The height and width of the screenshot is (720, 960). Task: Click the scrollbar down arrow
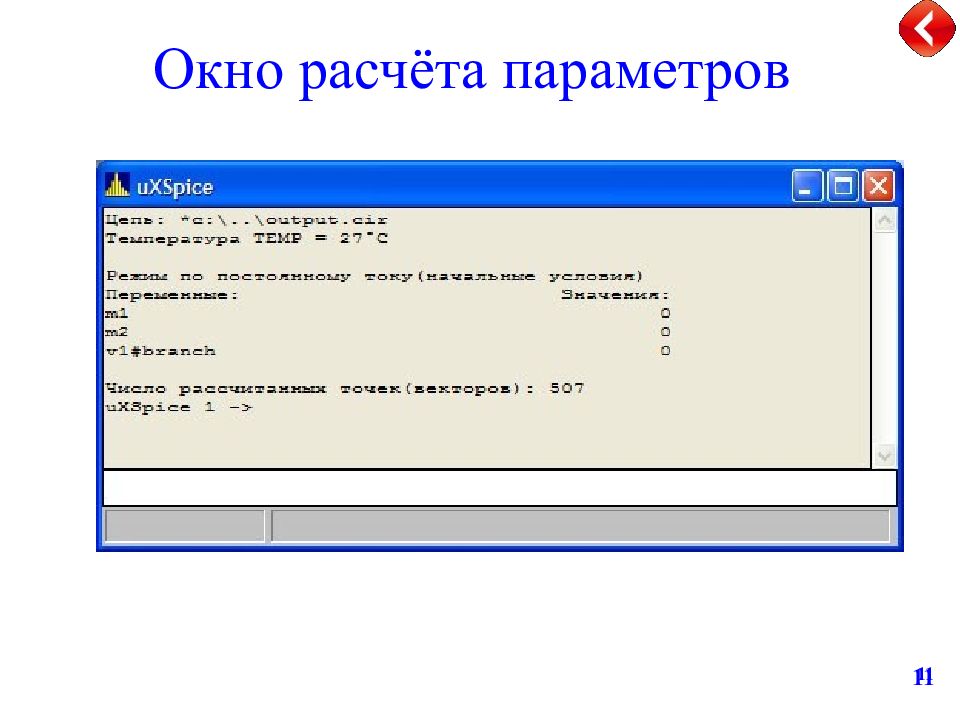coord(885,456)
